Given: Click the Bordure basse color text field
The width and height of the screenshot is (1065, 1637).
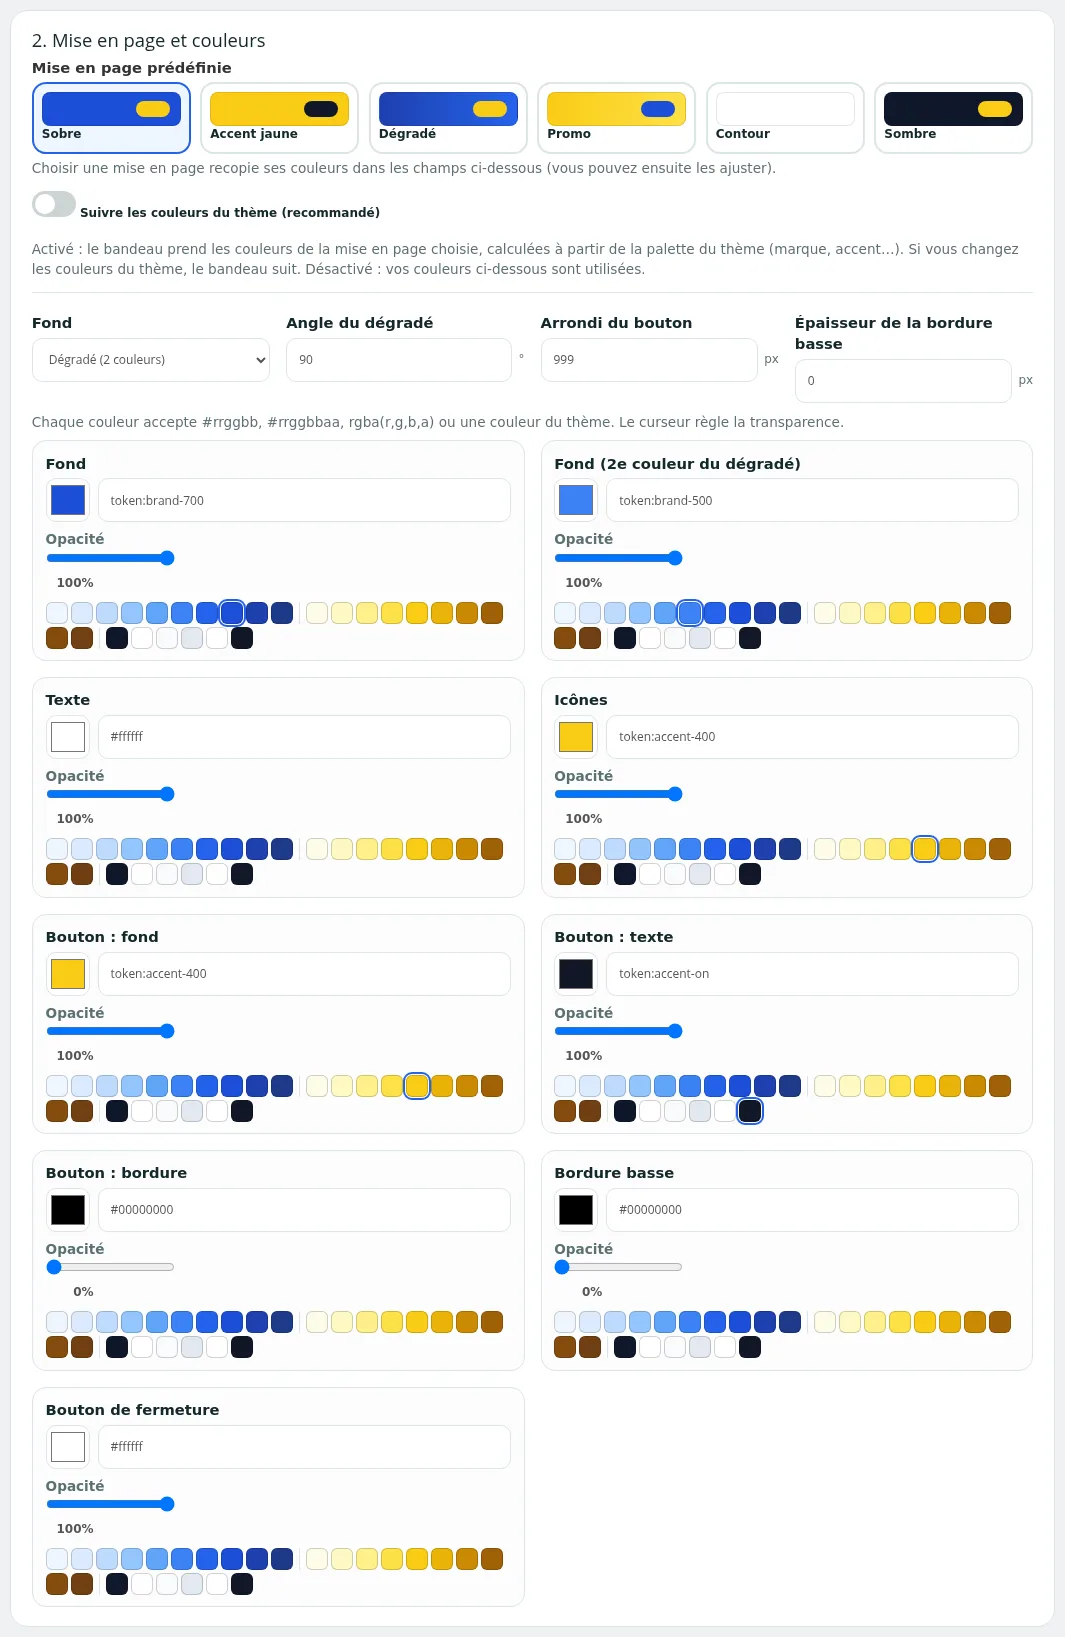Looking at the screenshot, I should point(812,1210).
